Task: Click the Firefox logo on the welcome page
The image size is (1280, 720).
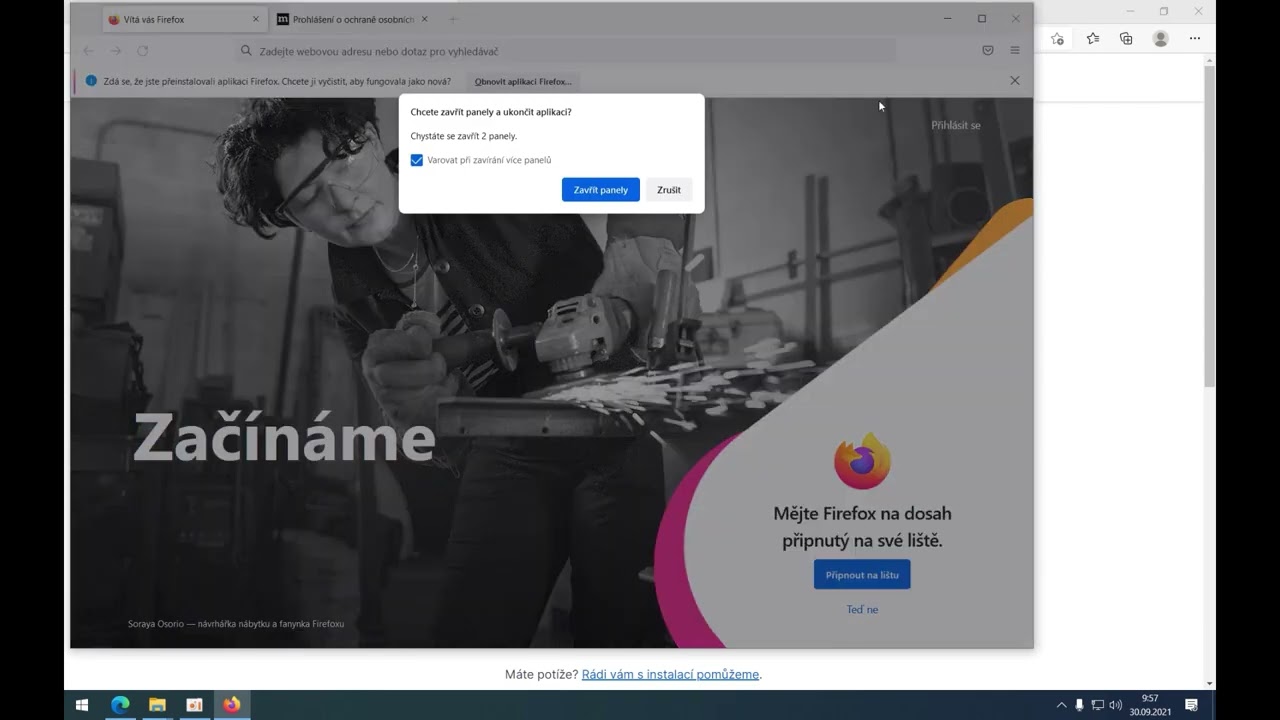Action: (x=862, y=461)
